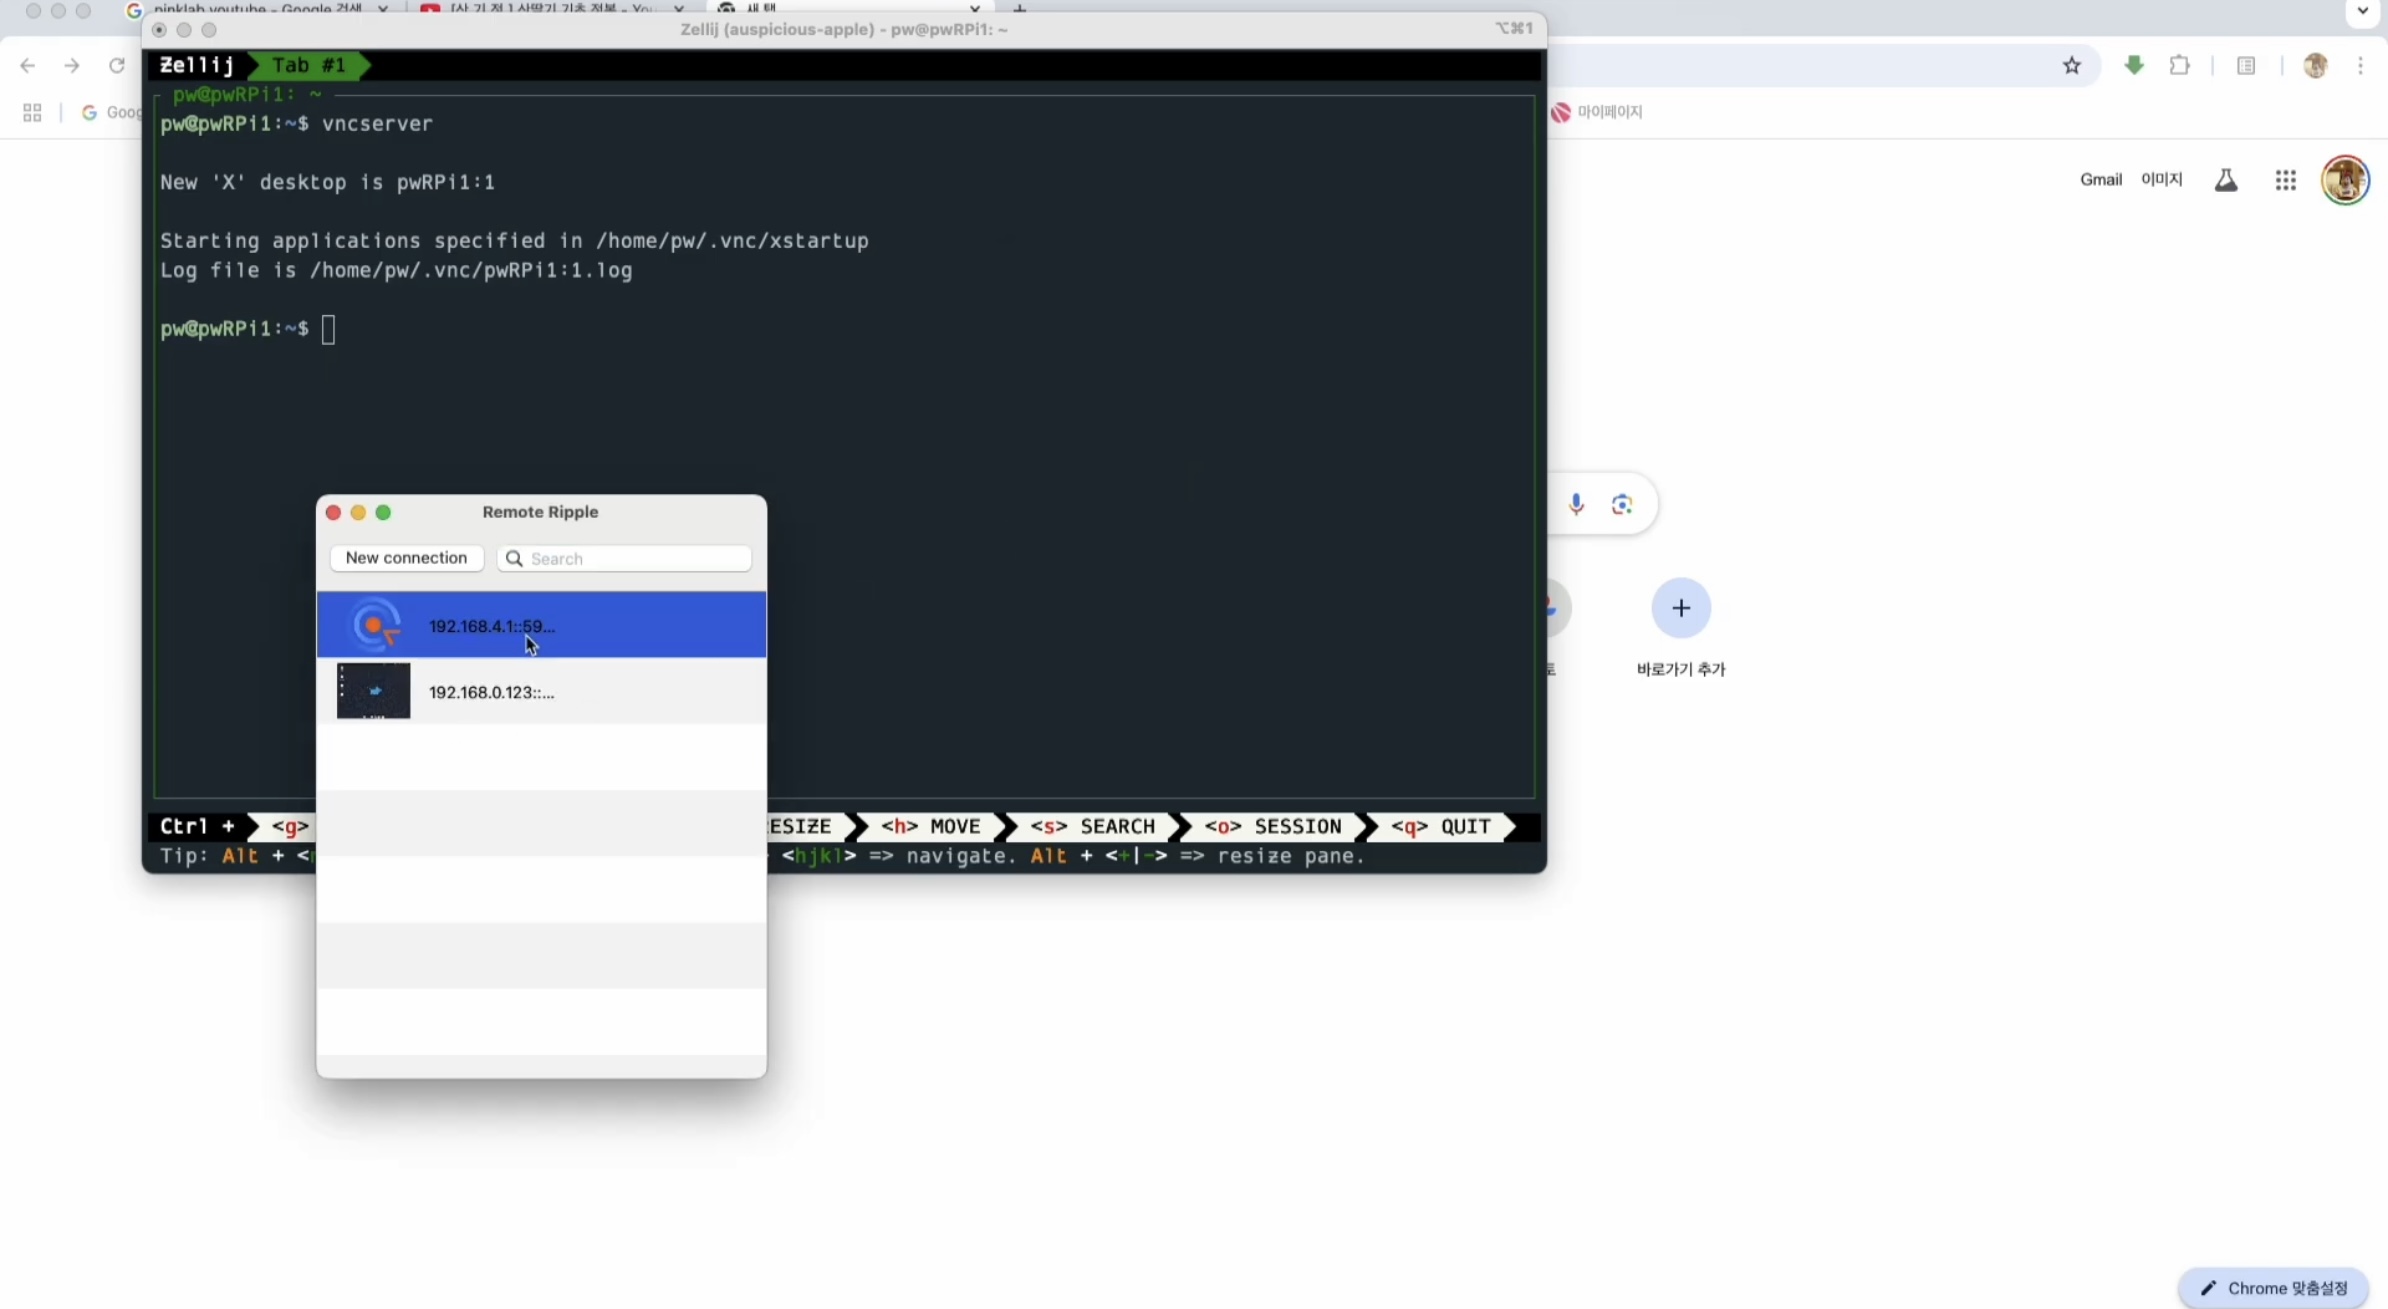Select Zellij Tab #1
The image size is (2388, 1309).
click(x=309, y=66)
